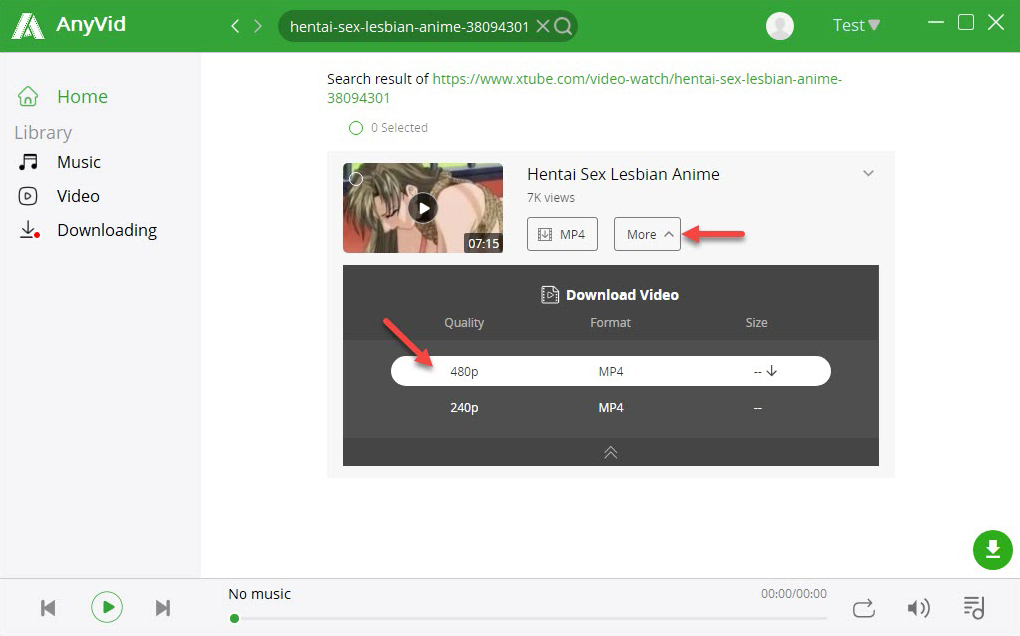Click the 07:15 duration badge
Screen dimensions: 1020x636
click(x=483, y=243)
